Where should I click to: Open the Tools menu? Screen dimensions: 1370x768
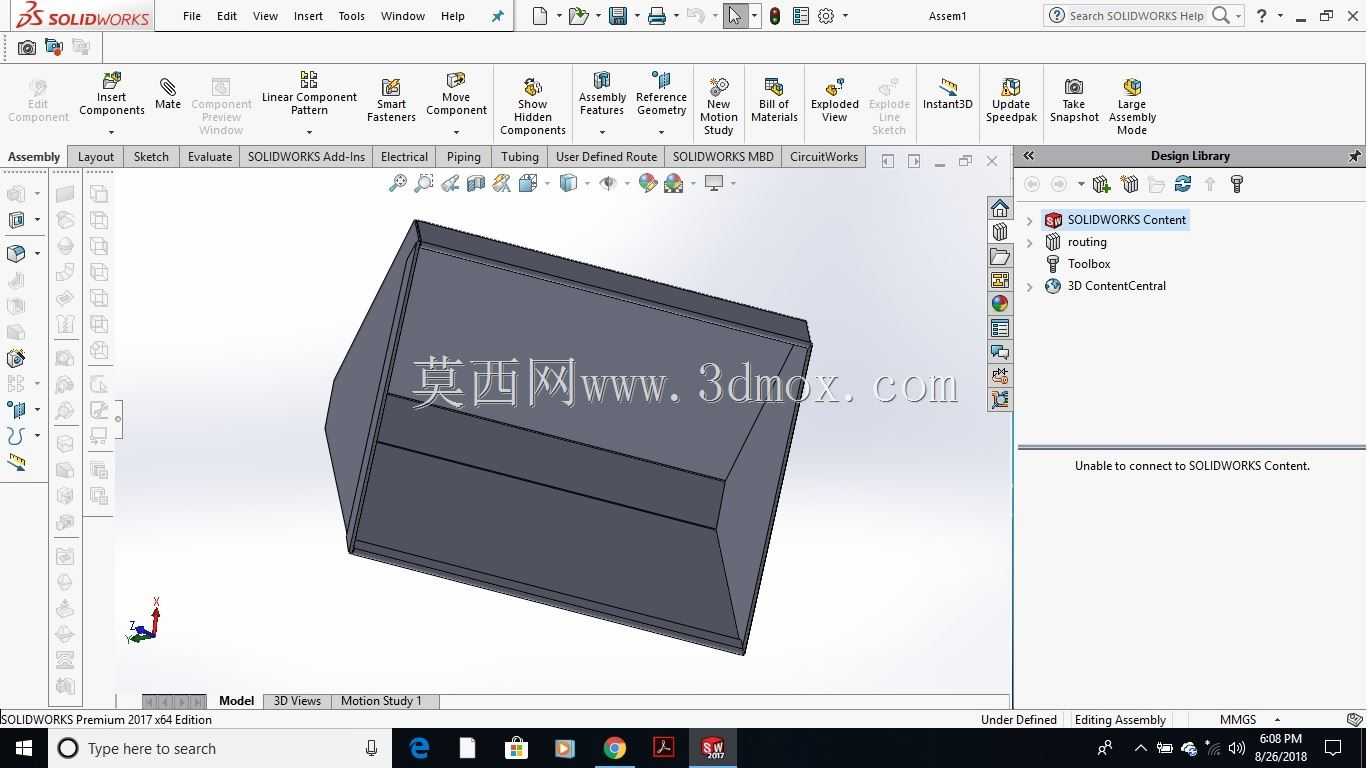coord(351,16)
